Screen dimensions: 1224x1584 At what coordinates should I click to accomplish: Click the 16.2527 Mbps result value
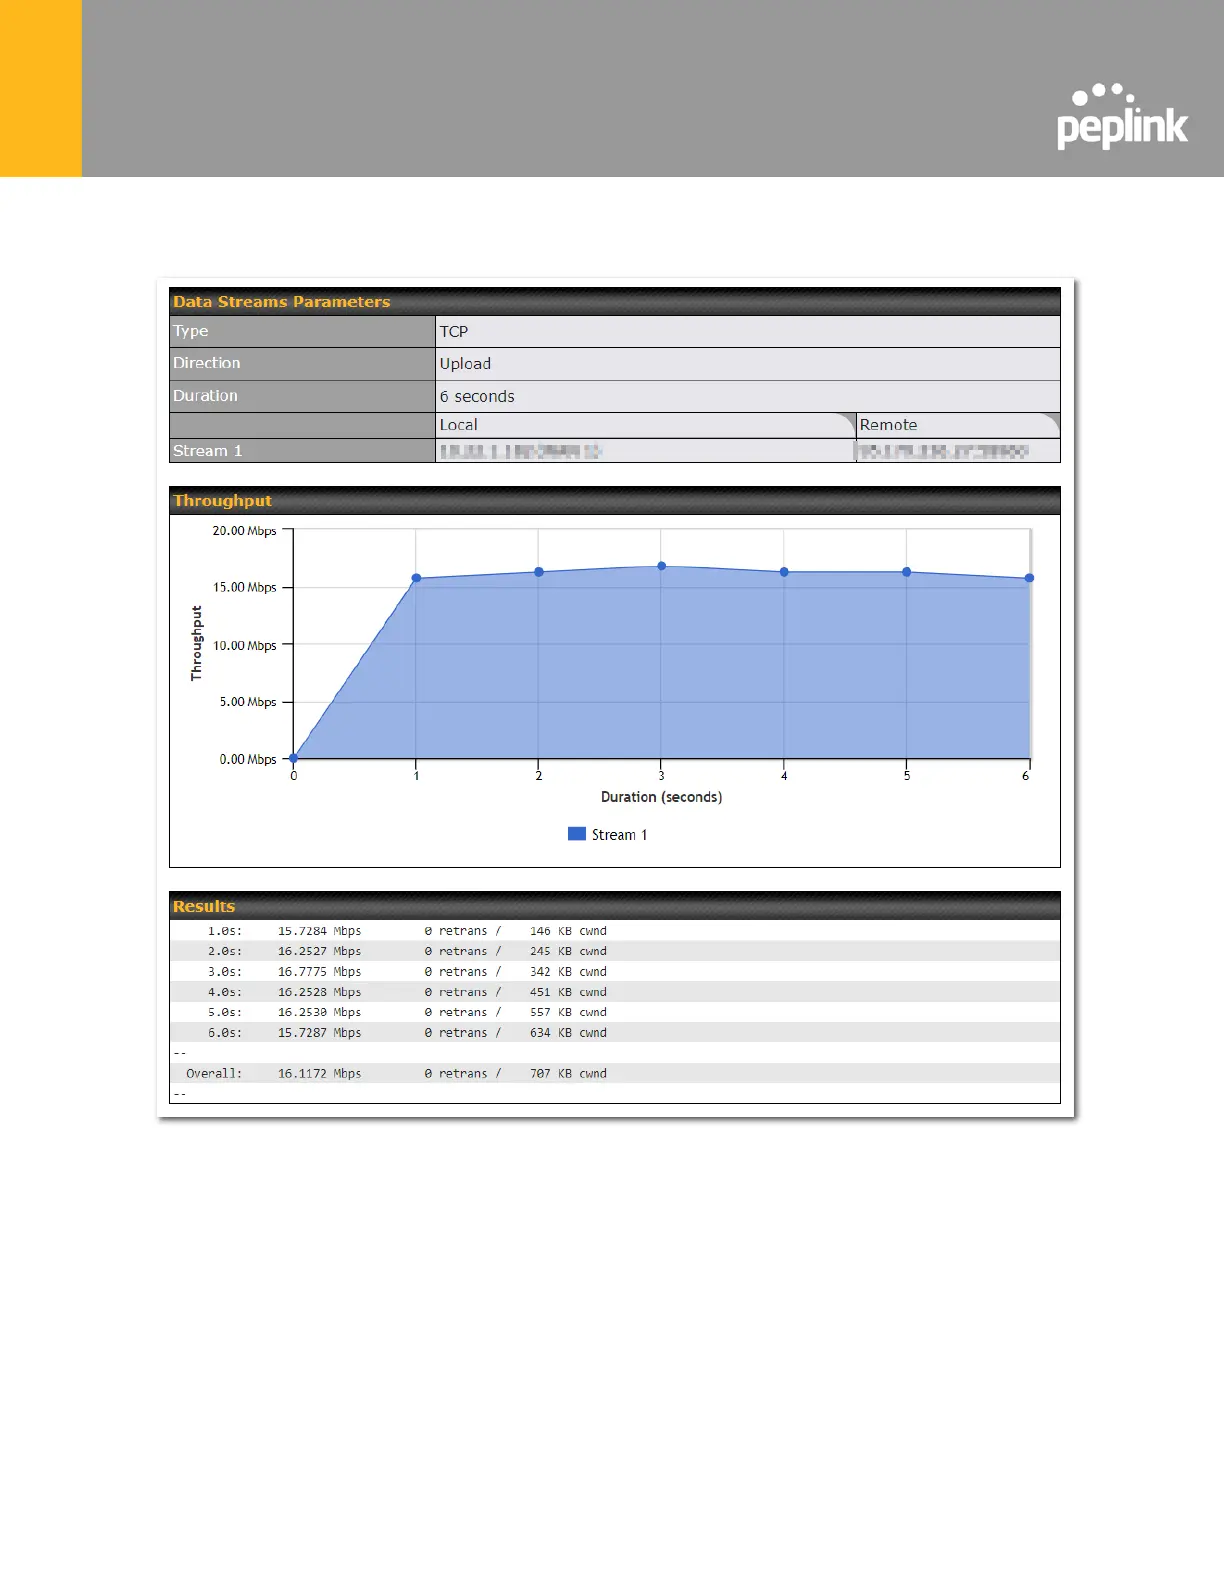(x=319, y=951)
